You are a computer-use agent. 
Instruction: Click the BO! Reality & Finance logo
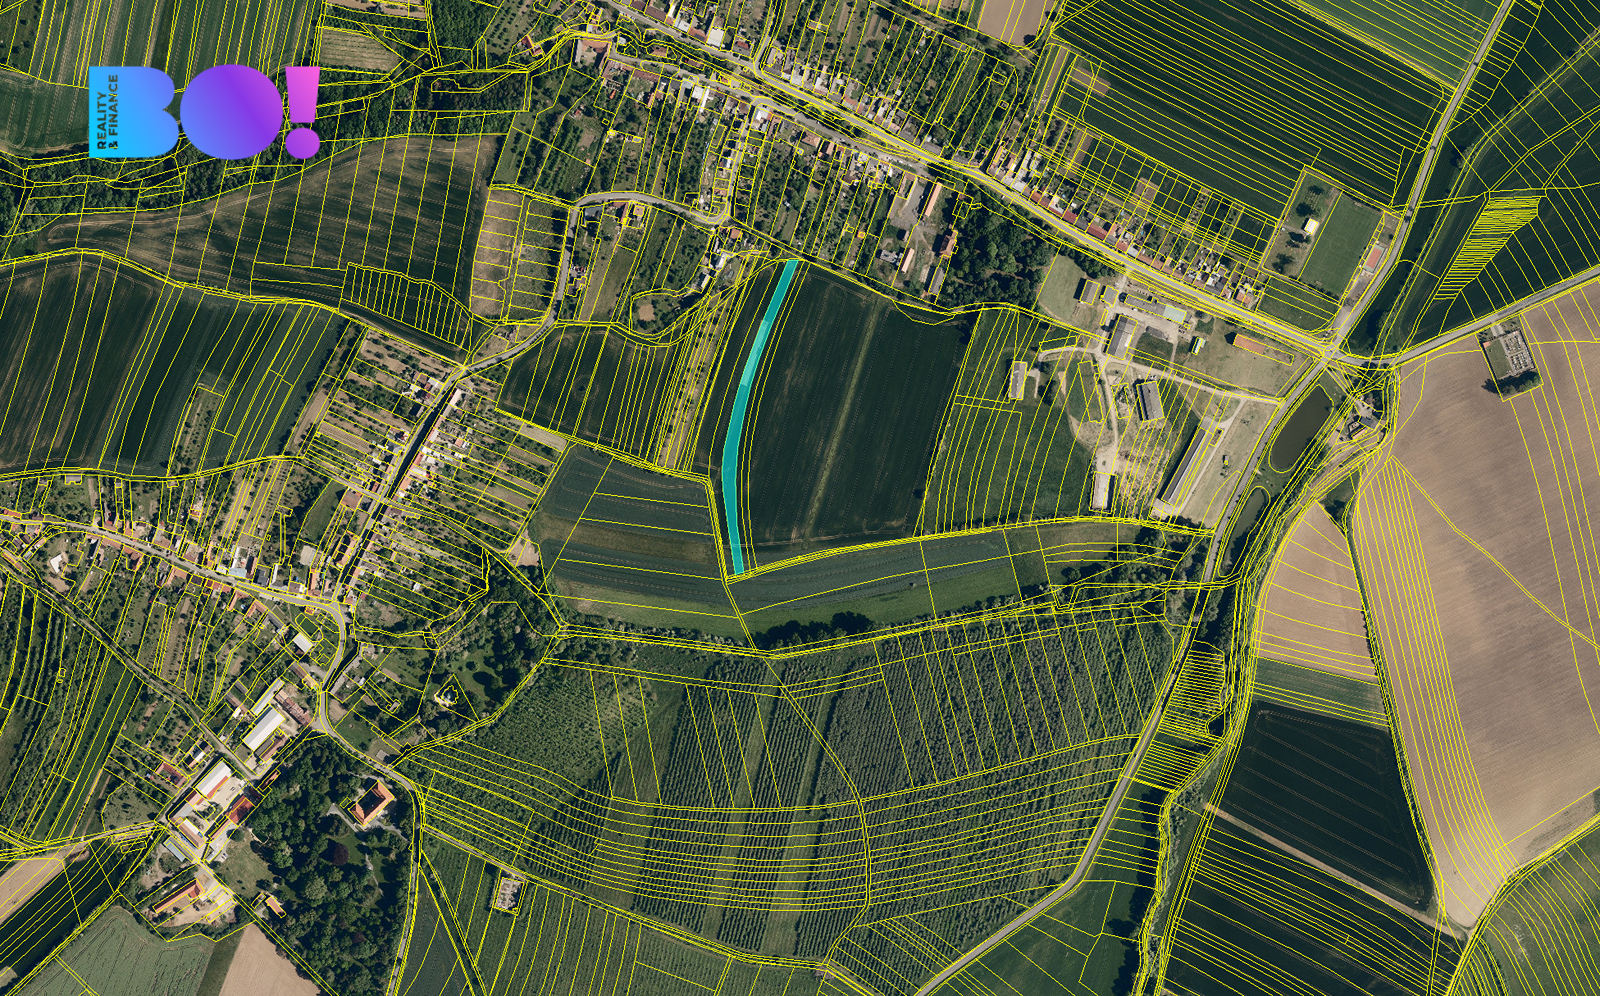pyautogui.click(x=204, y=111)
